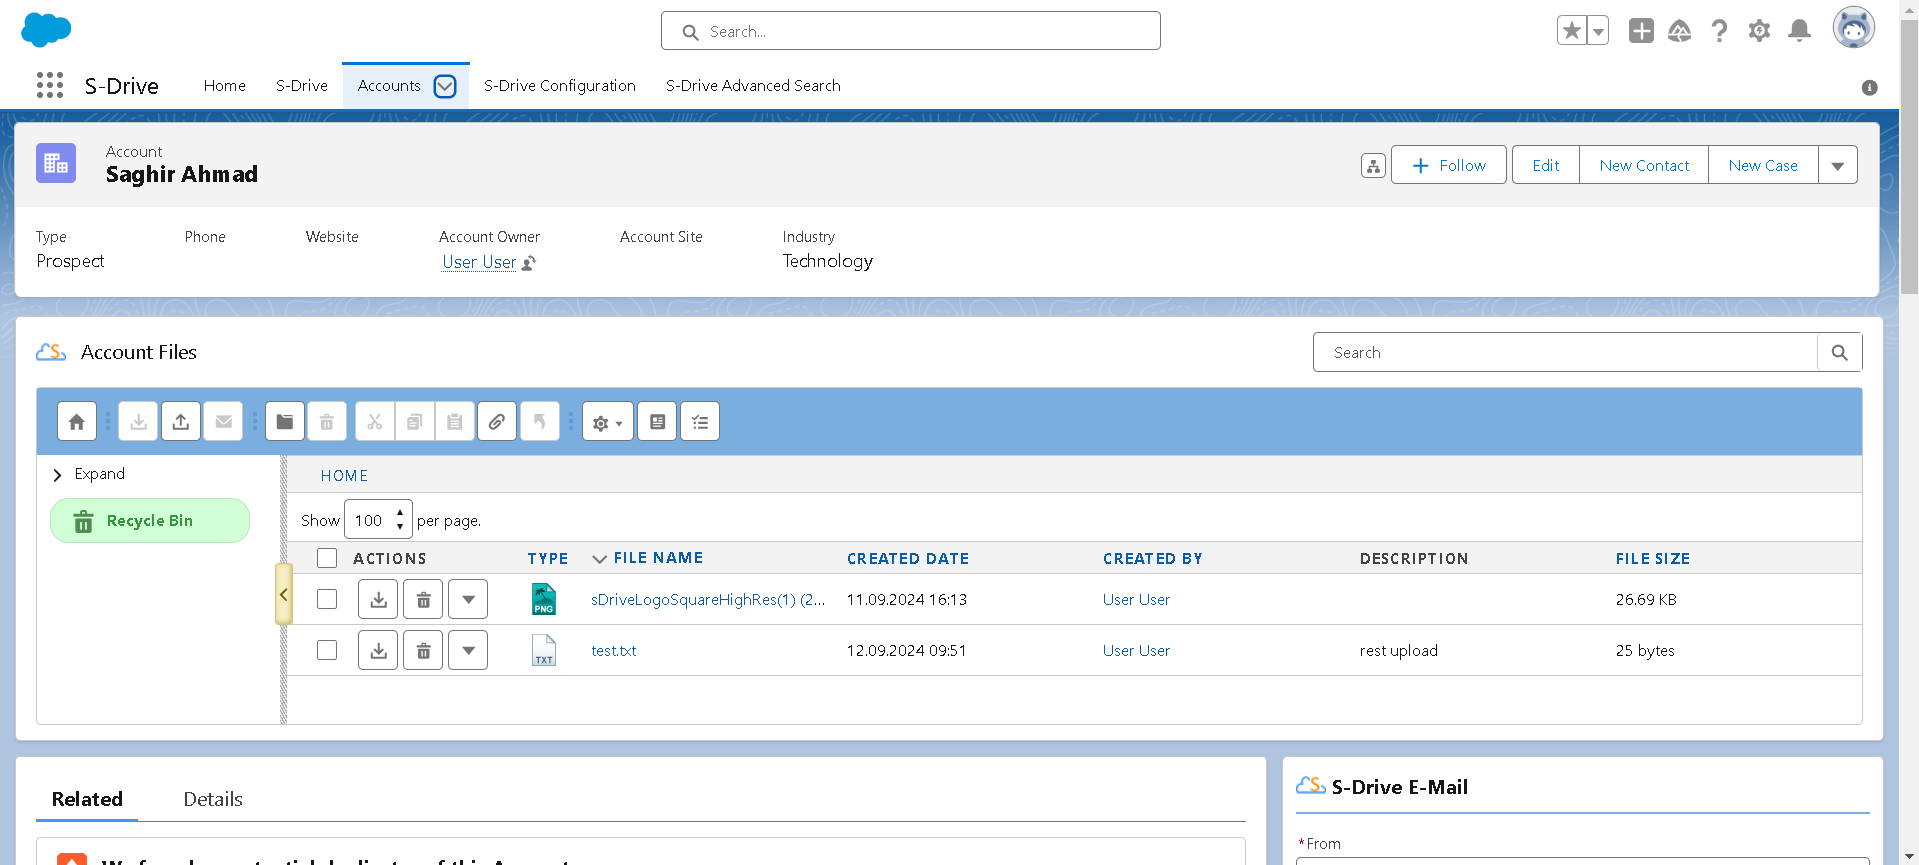Viewport: 1919px width, 865px height.
Task: Click the S-Drive toolbar home icon
Action: (x=77, y=422)
